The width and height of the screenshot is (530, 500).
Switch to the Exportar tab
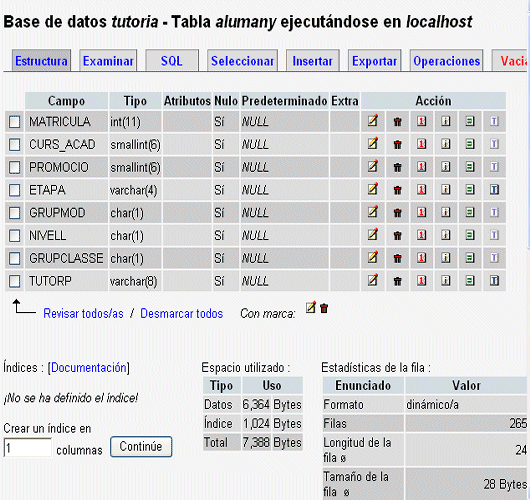tap(375, 61)
